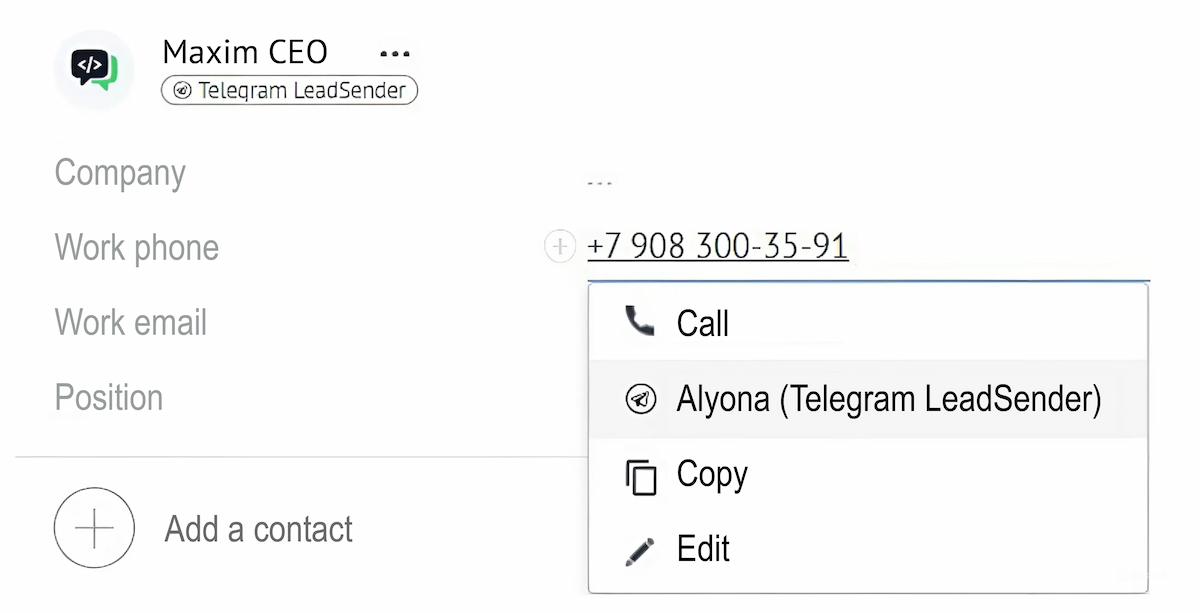This screenshot has height=613, width=1200.
Task: Click the Position field label
Action: point(109,398)
